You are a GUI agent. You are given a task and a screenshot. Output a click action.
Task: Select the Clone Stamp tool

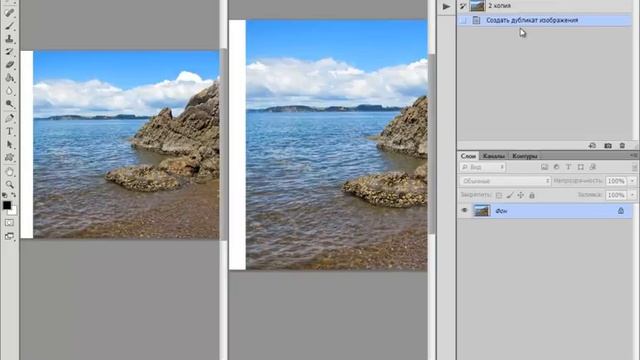9,39
